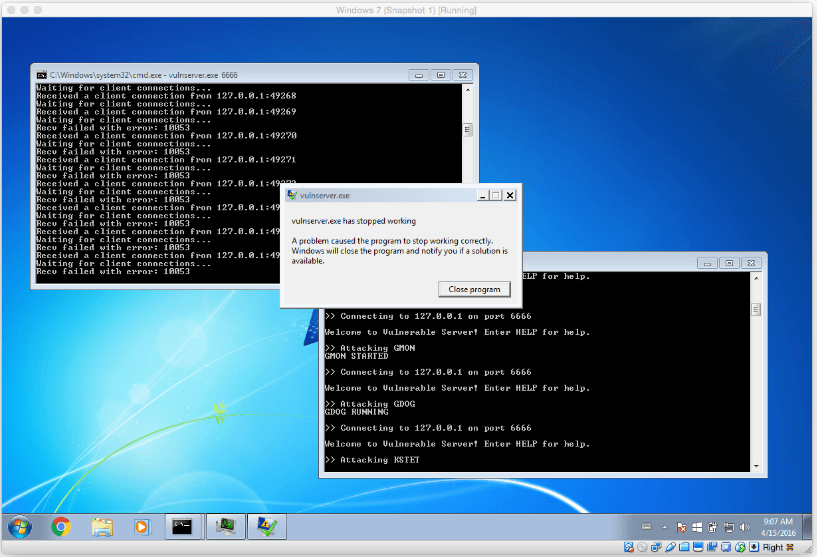
Task: Click the 'Attacking KSTET' line
Action: (x=372, y=460)
